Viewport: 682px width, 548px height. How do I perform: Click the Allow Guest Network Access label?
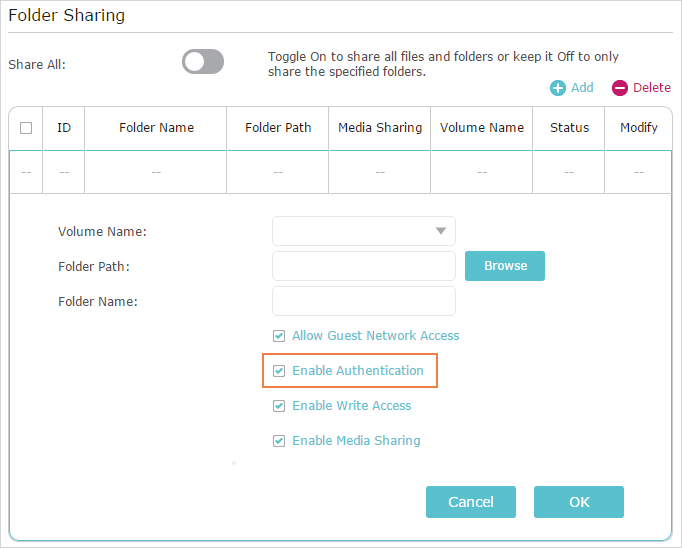click(x=375, y=336)
